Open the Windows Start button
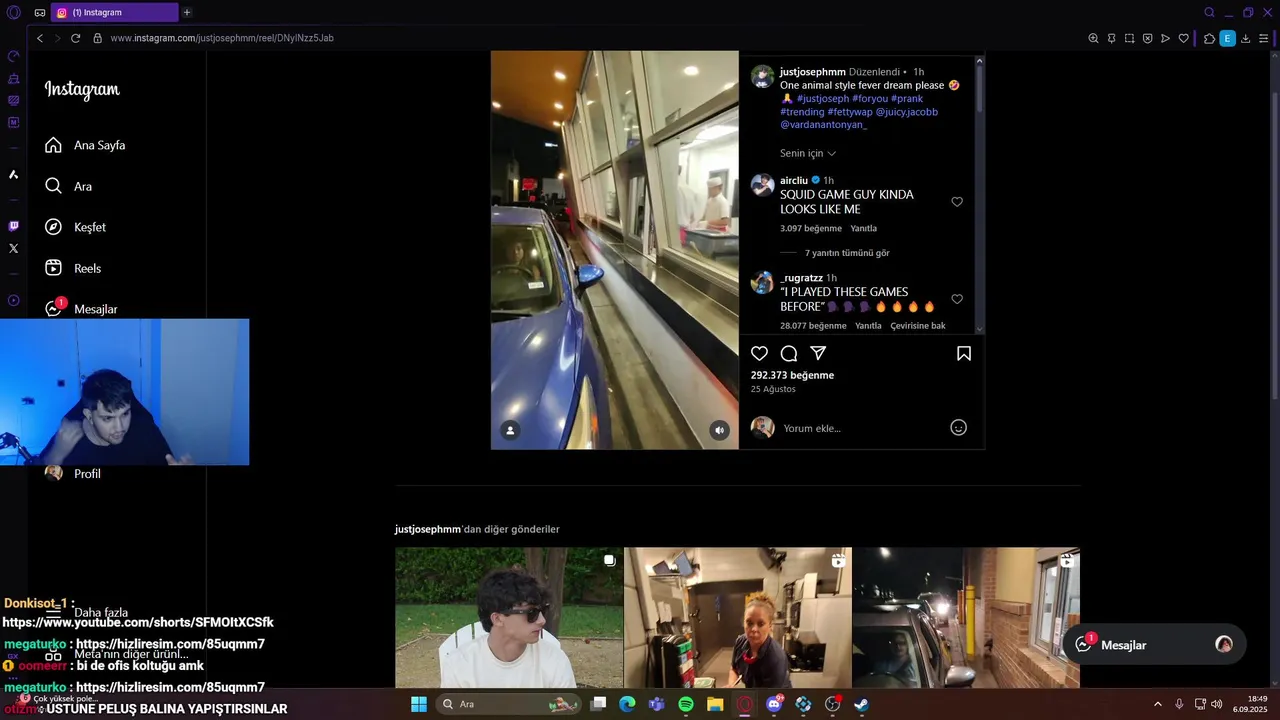The width and height of the screenshot is (1280, 720). pyautogui.click(x=418, y=704)
